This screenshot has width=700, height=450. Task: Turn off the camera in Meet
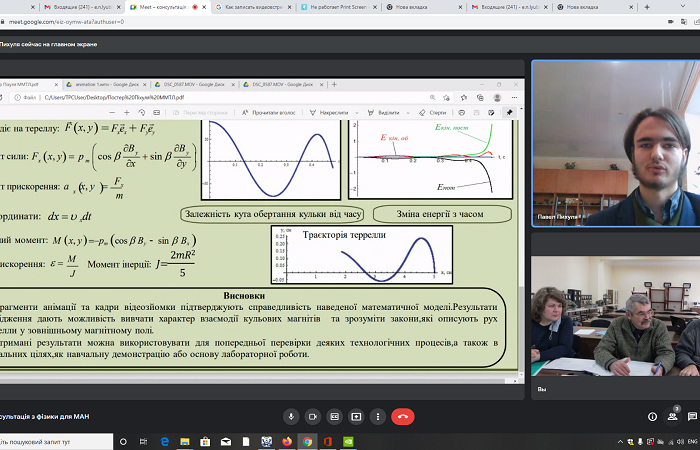(313, 415)
